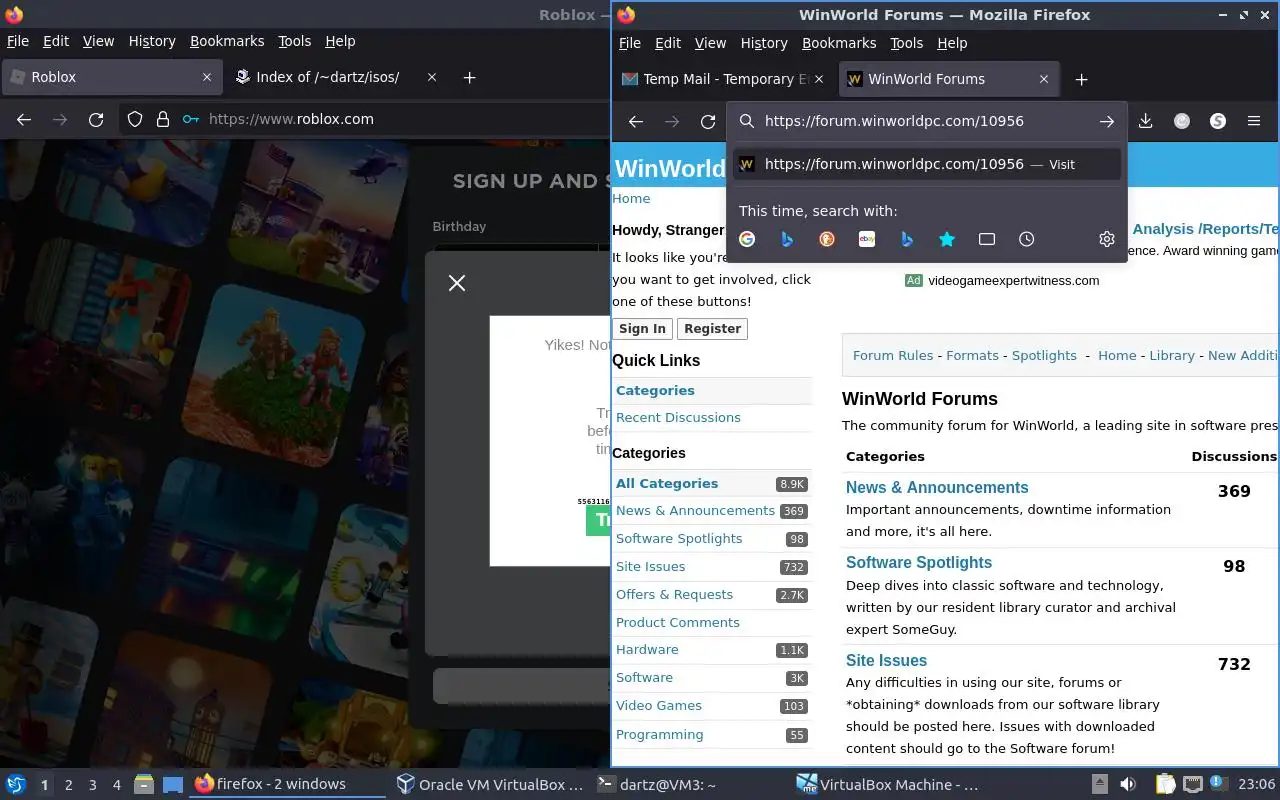This screenshot has width=1280, height=800.
Task: Search with eBay from the address bar dropdown
Action: tap(867, 239)
